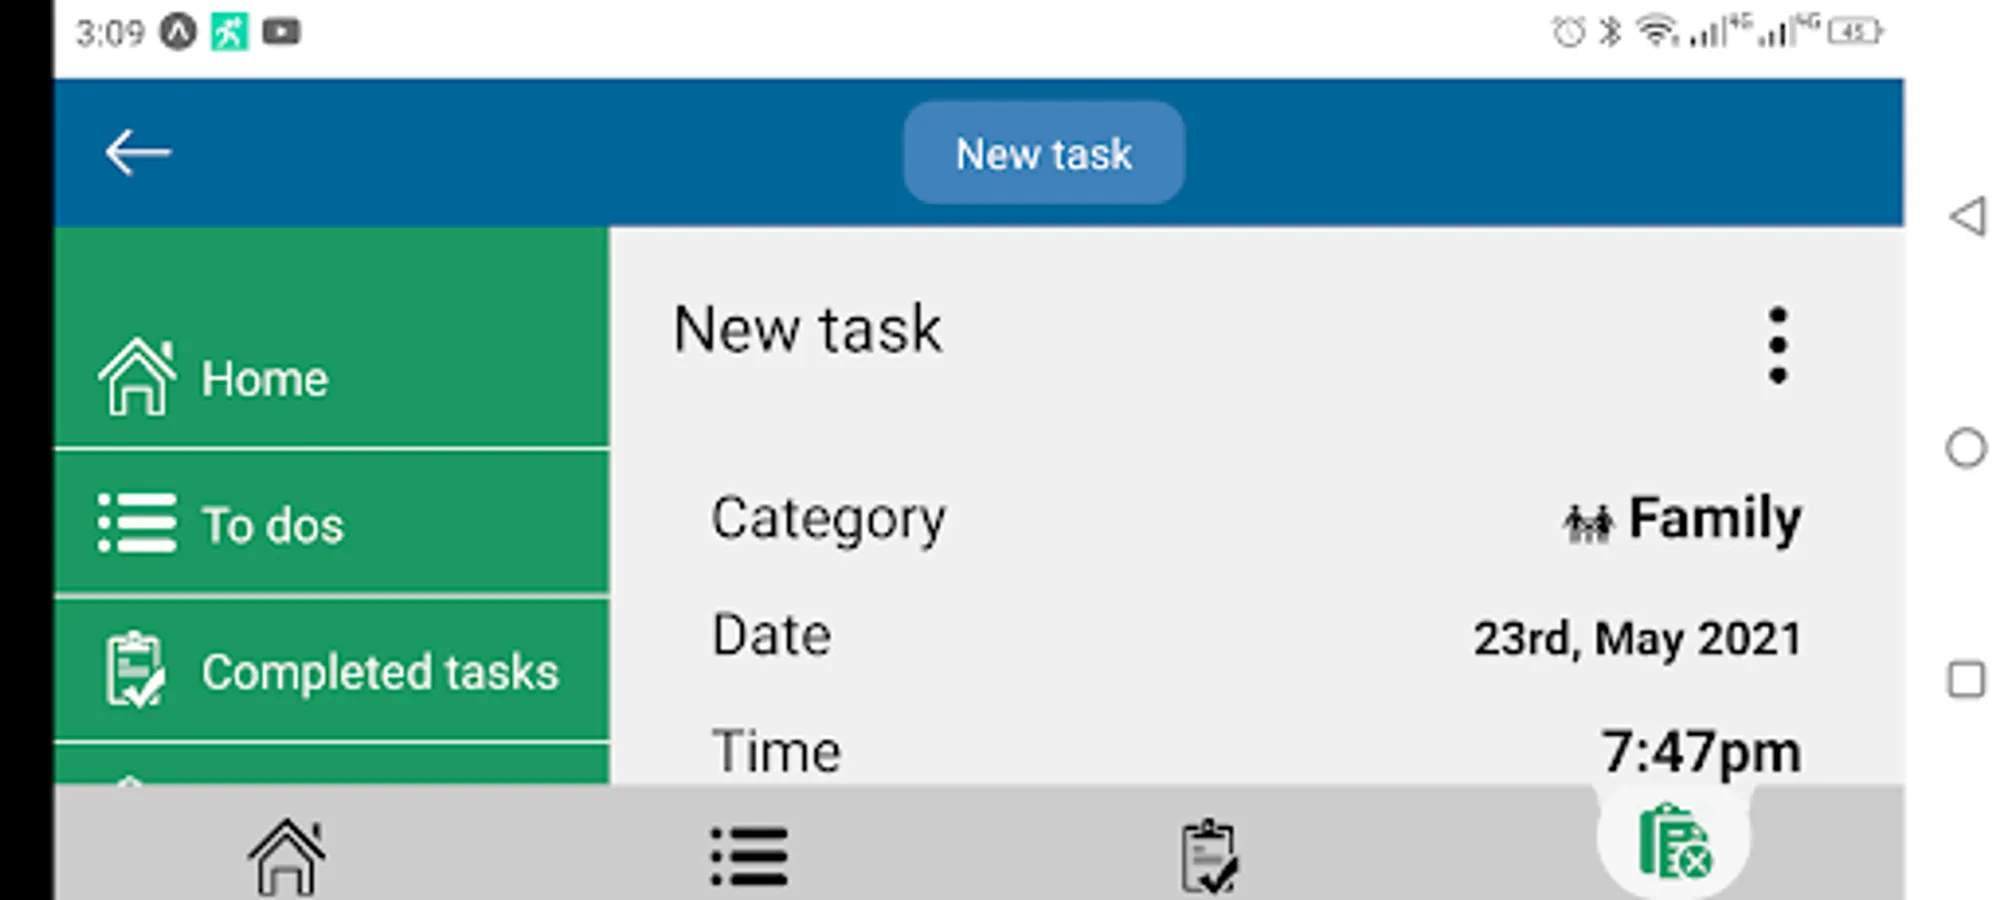
Task: Select Completed tasks text in the sidebar
Action: coord(380,672)
